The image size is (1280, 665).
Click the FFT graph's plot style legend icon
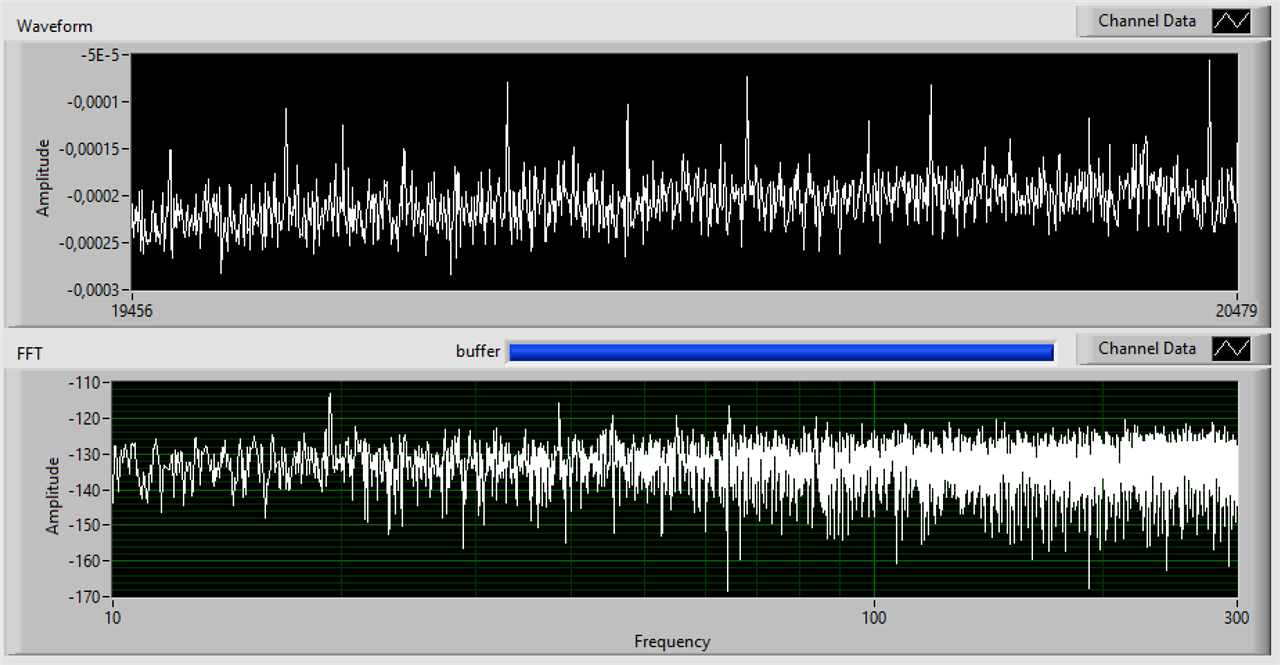(1231, 349)
